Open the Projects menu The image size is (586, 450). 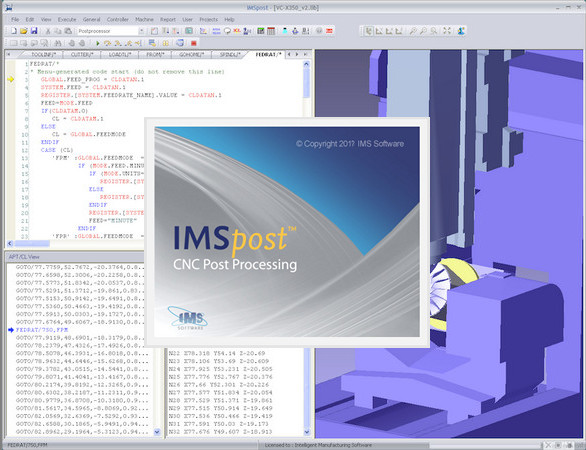[x=209, y=19]
